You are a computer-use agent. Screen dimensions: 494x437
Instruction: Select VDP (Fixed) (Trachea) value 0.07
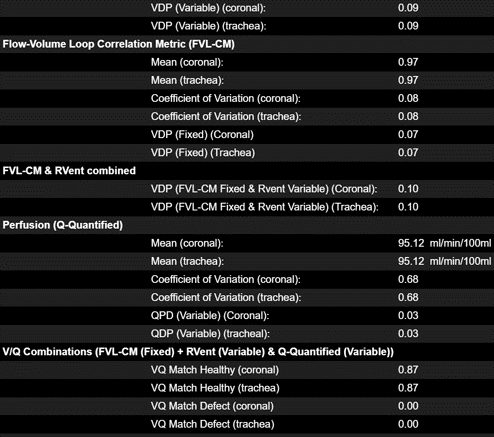[x=408, y=153]
